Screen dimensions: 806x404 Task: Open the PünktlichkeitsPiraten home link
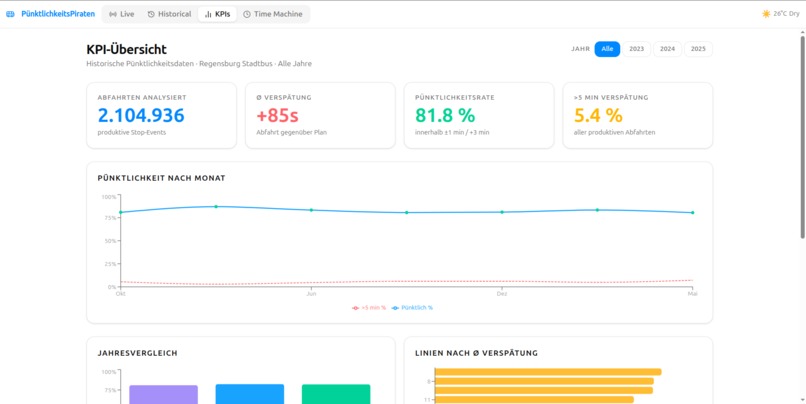tap(58, 14)
